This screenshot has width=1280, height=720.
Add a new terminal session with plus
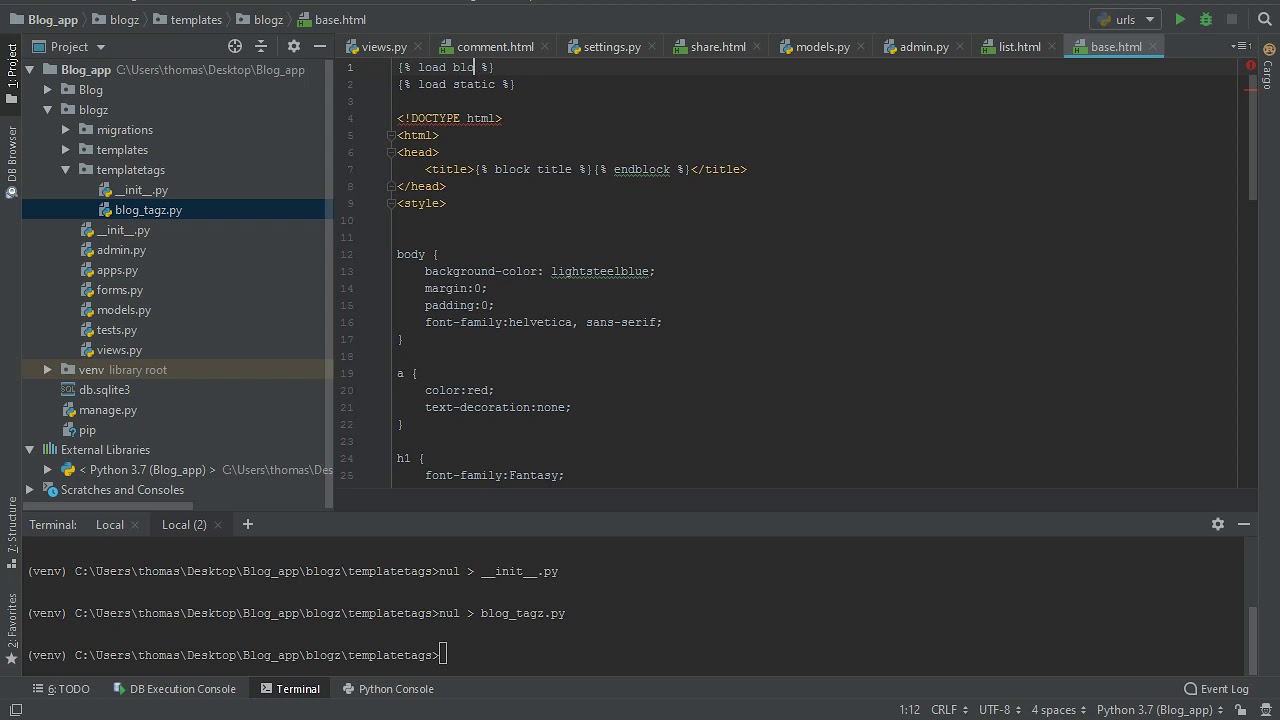tap(247, 524)
